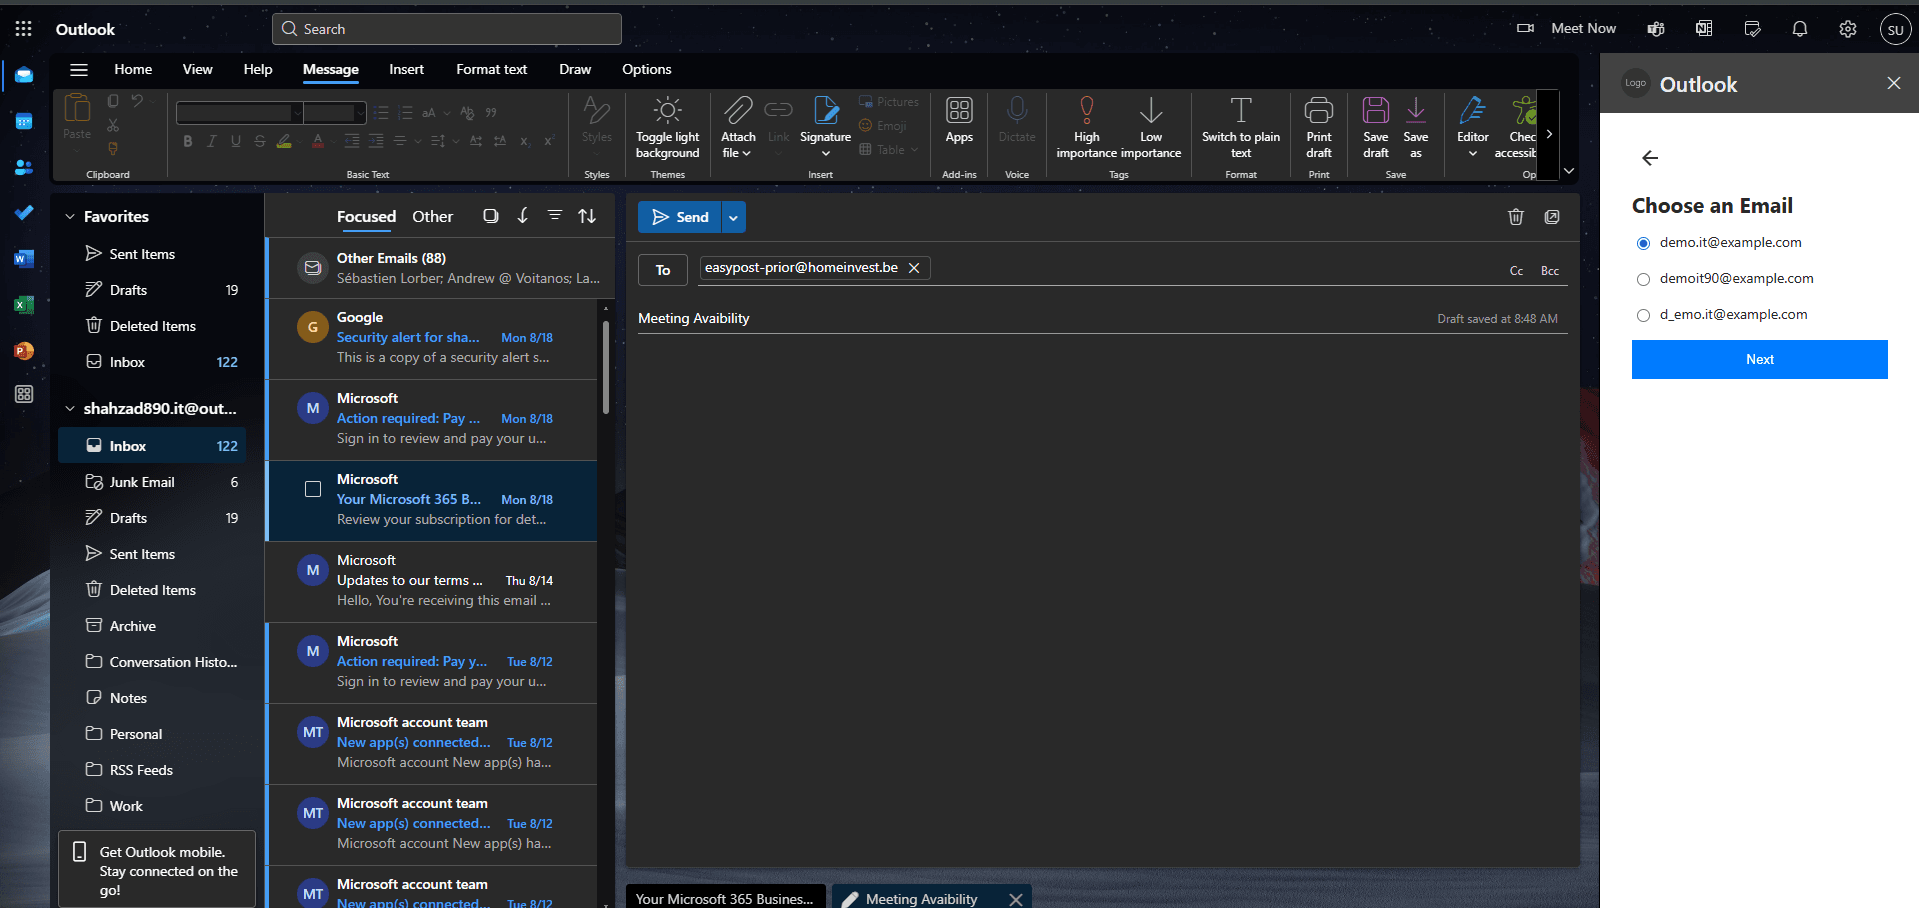Open the Draw ribbon tab
The height and width of the screenshot is (908, 1919).
pyautogui.click(x=575, y=69)
